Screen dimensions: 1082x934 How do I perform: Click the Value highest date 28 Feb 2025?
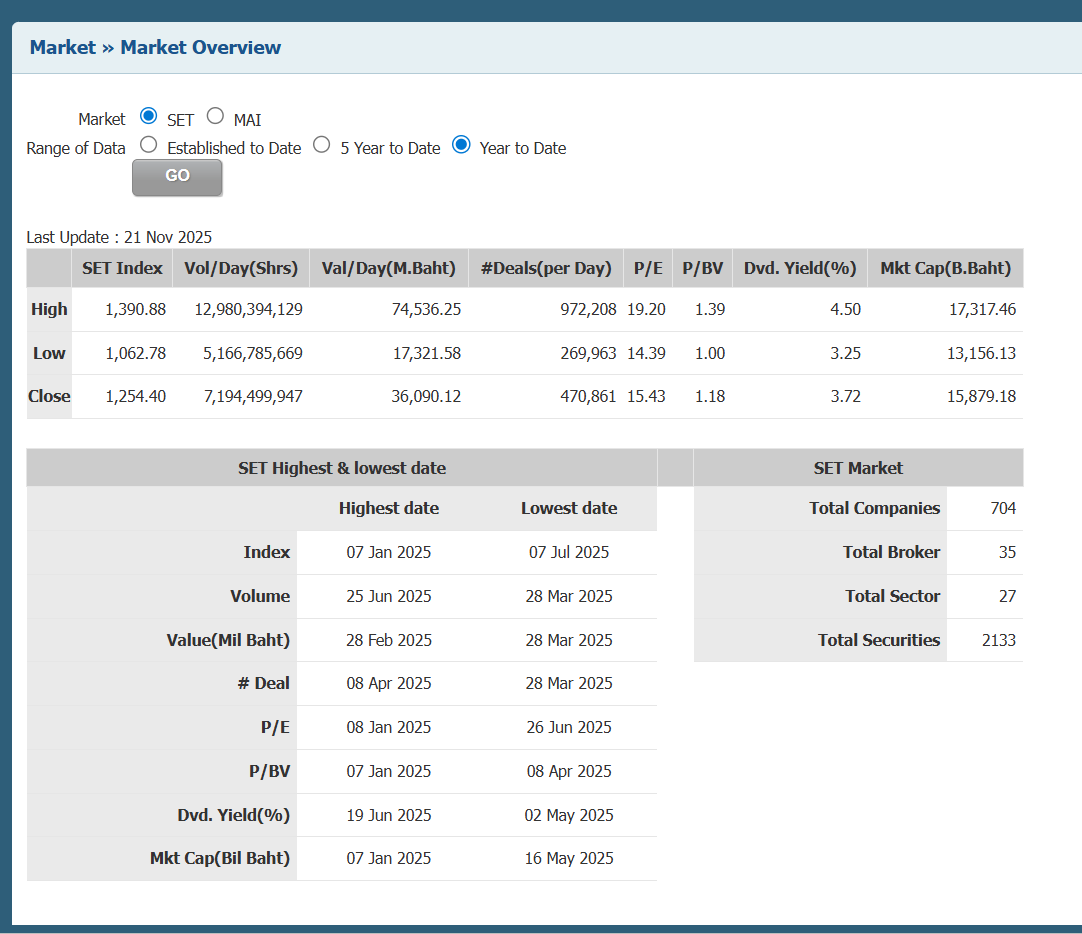pos(388,640)
